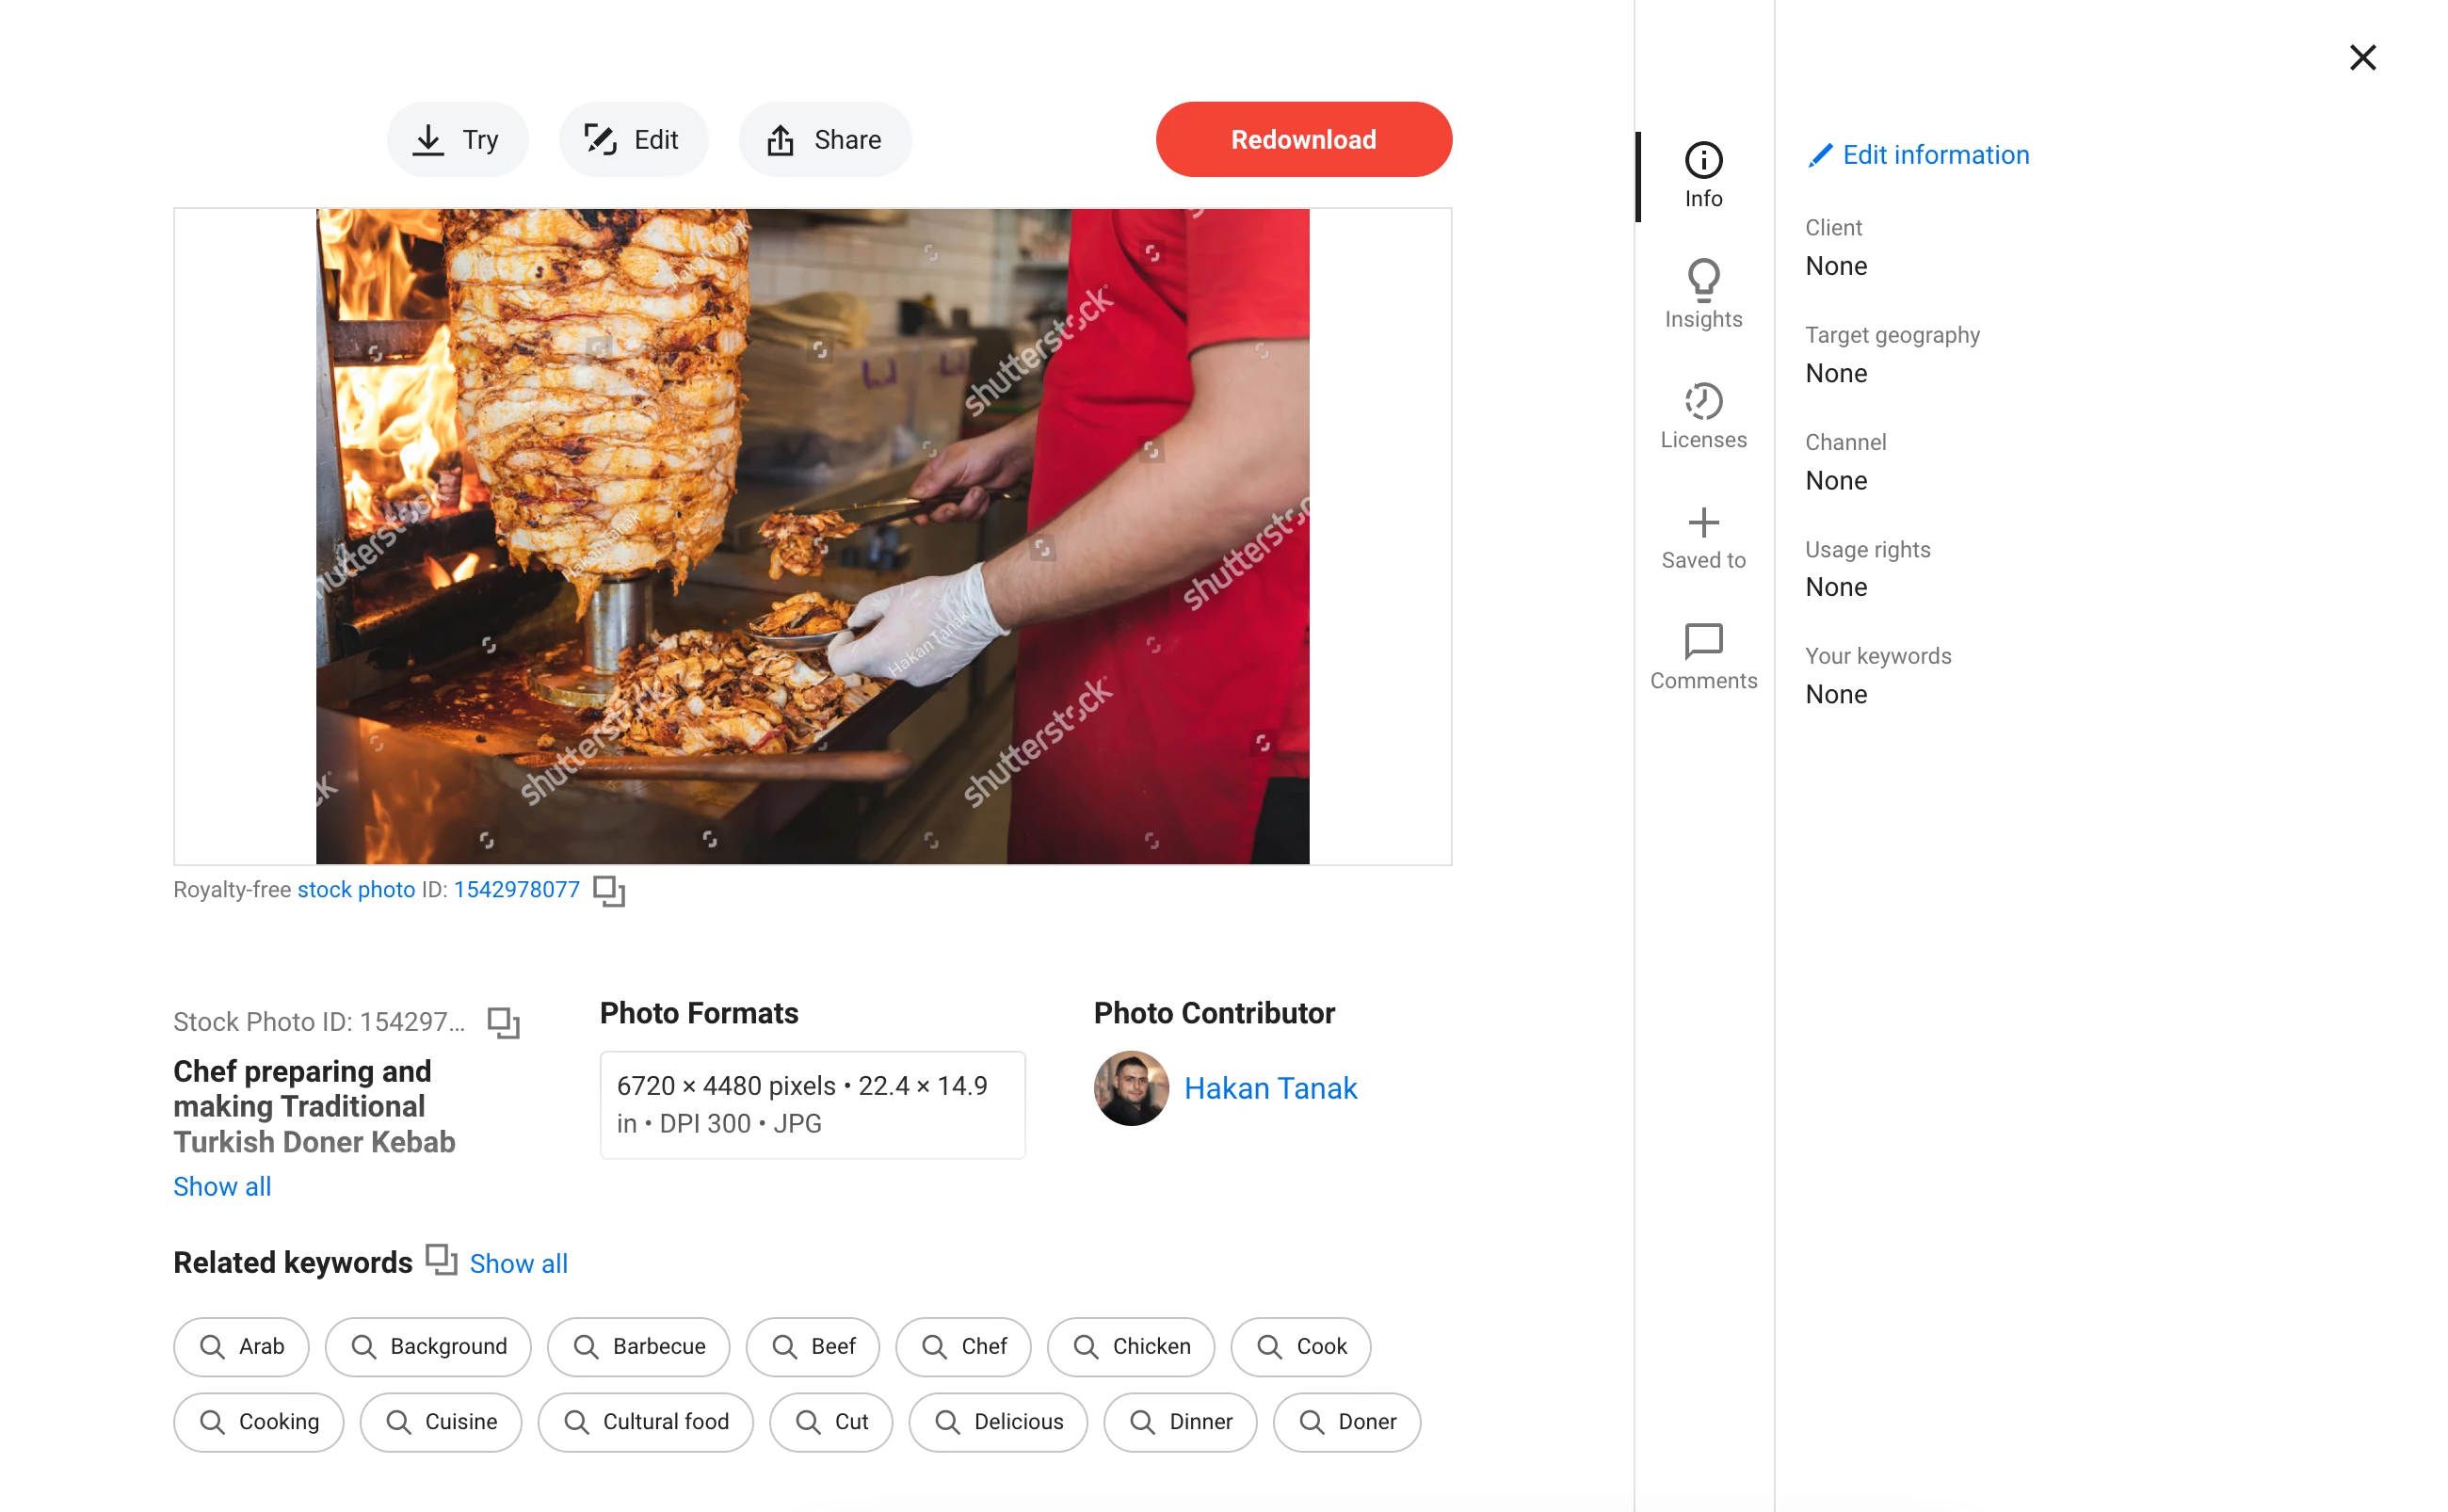Open Hakan Tanak contributor profile link
This screenshot has height=1512, width=2448.
coord(1269,1087)
